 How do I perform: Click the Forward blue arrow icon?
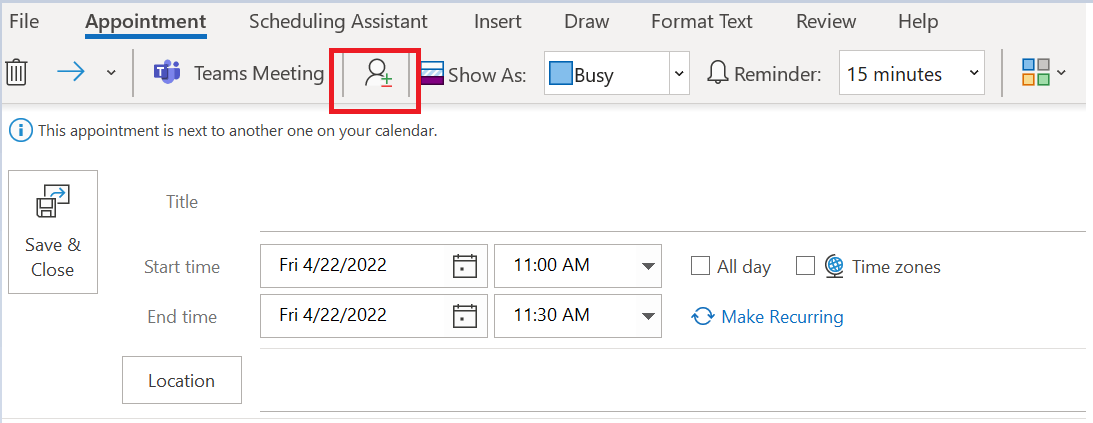[x=70, y=72]
